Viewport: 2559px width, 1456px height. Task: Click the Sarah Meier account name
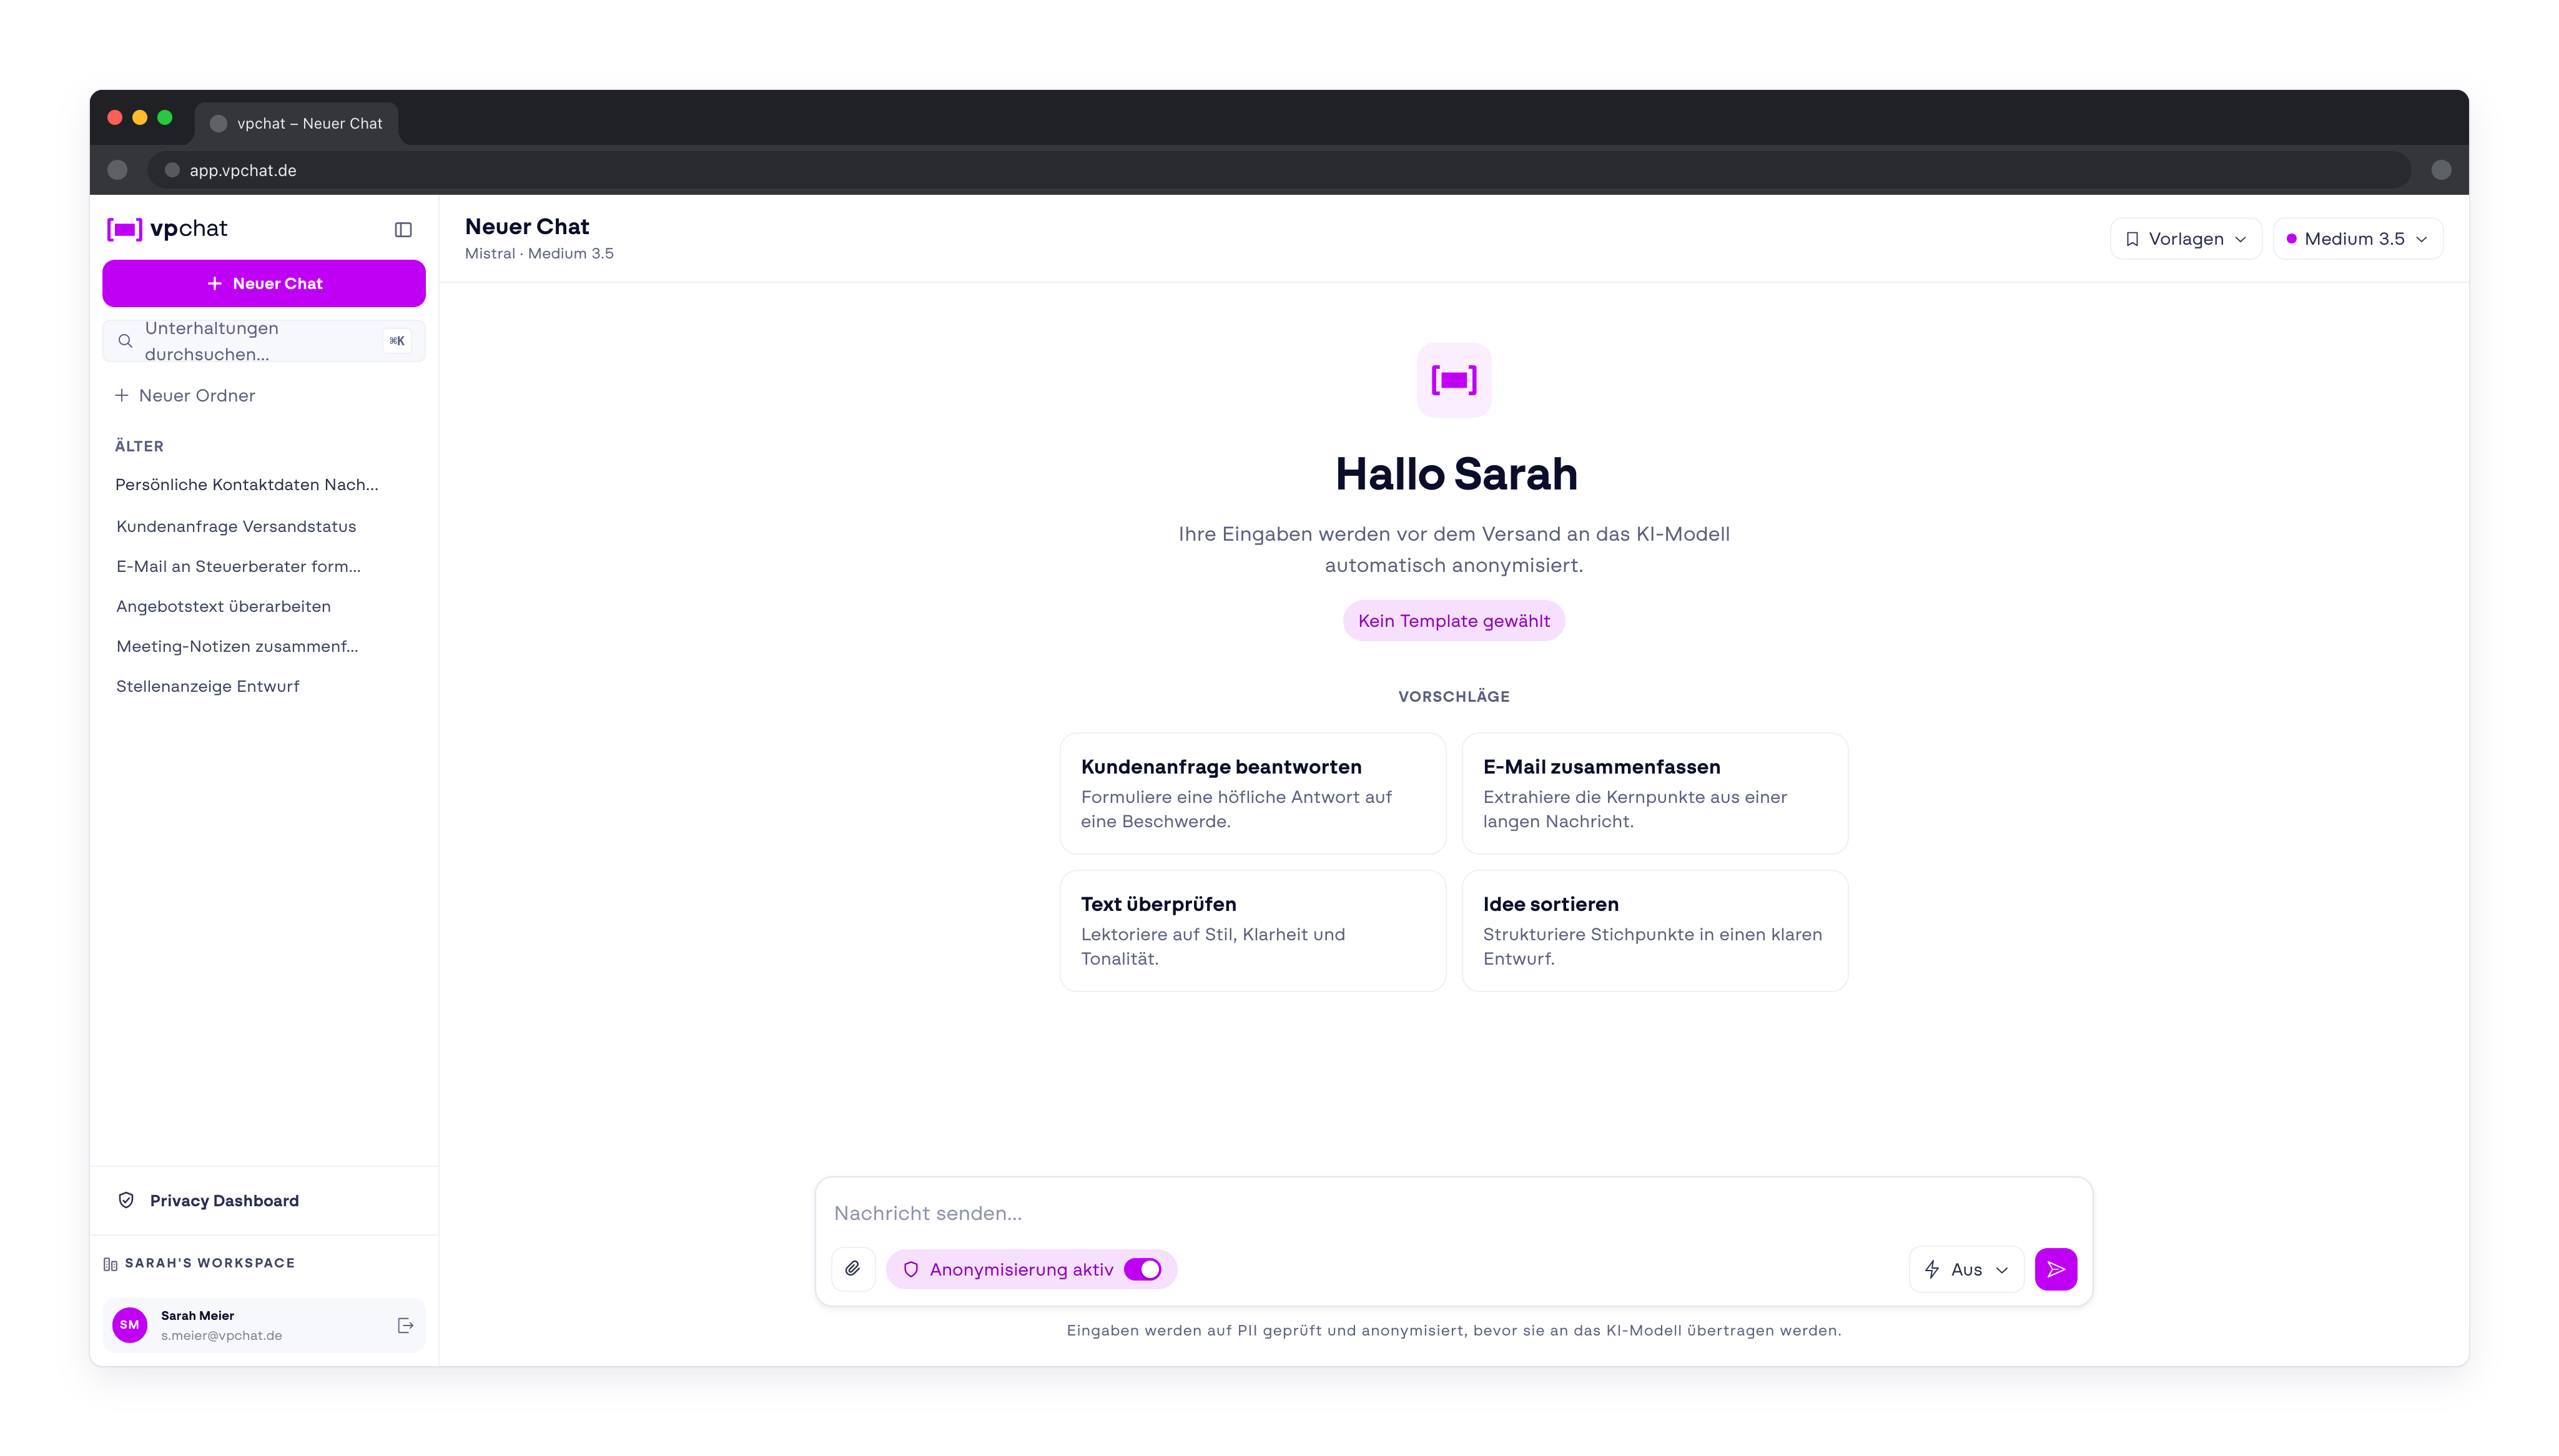[x=197, y=1315]
